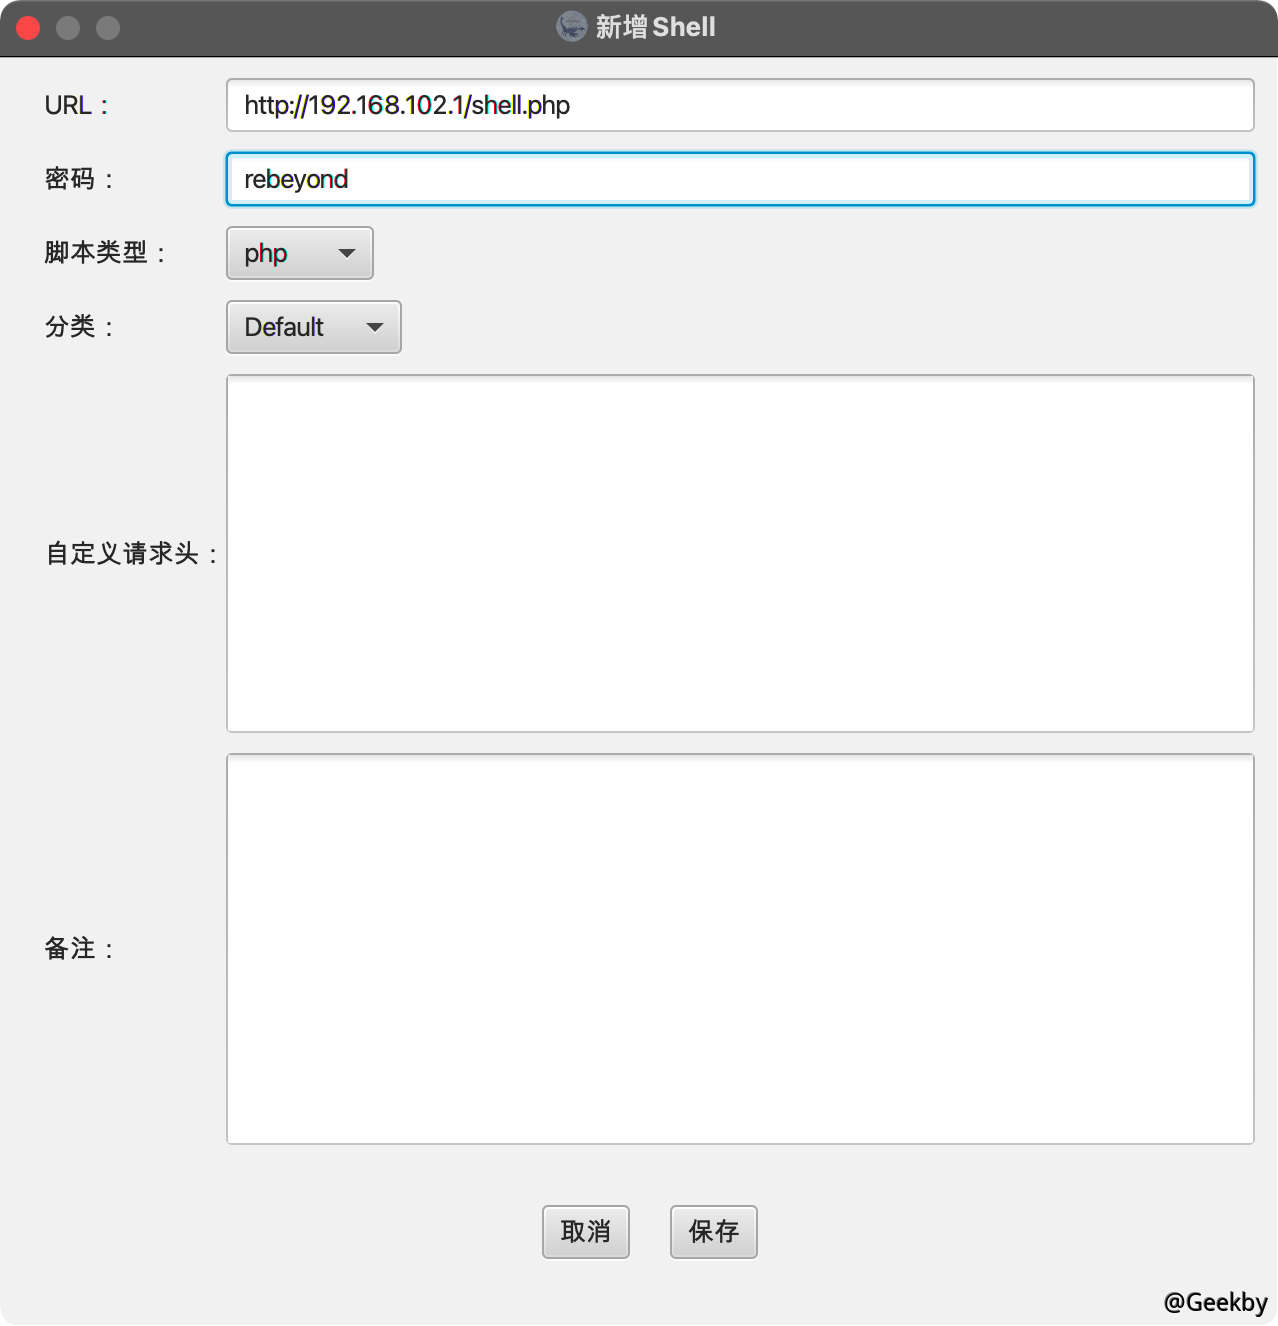The width and height of the screenshot is (1278, 1326).
Task: Click the empty 自定义请求头 text area
Action: [x=740, y=553]
